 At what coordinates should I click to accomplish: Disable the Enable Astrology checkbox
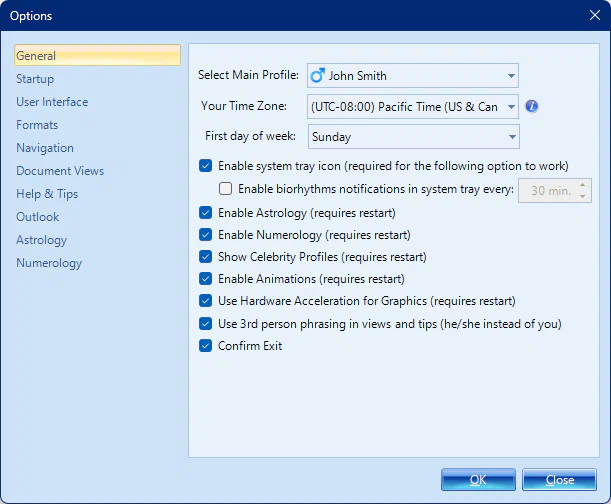(x=206, y=212)
